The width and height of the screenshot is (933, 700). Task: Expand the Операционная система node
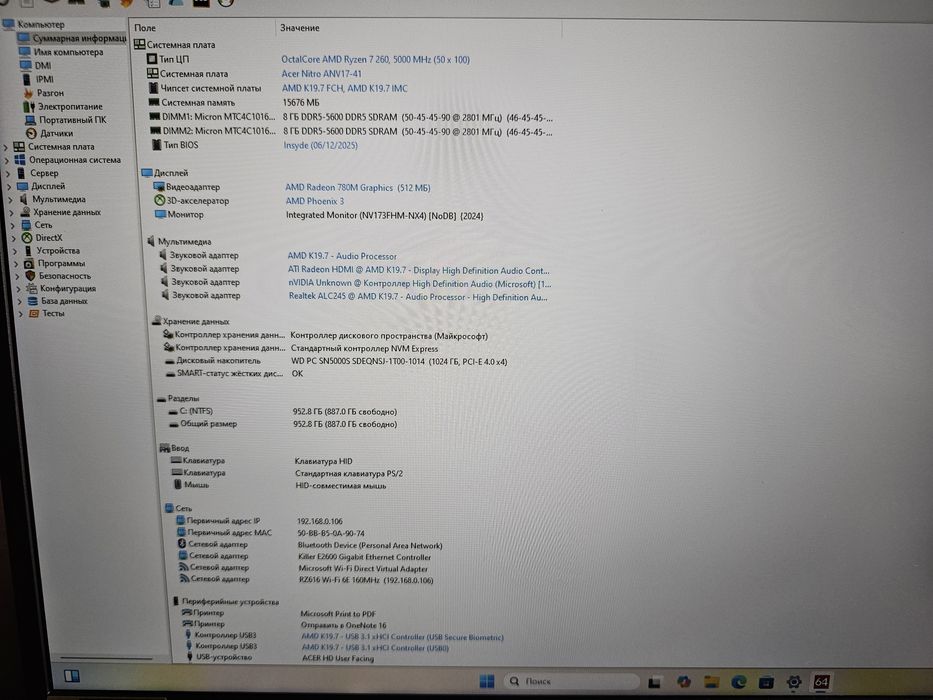(x=7, y=160)
